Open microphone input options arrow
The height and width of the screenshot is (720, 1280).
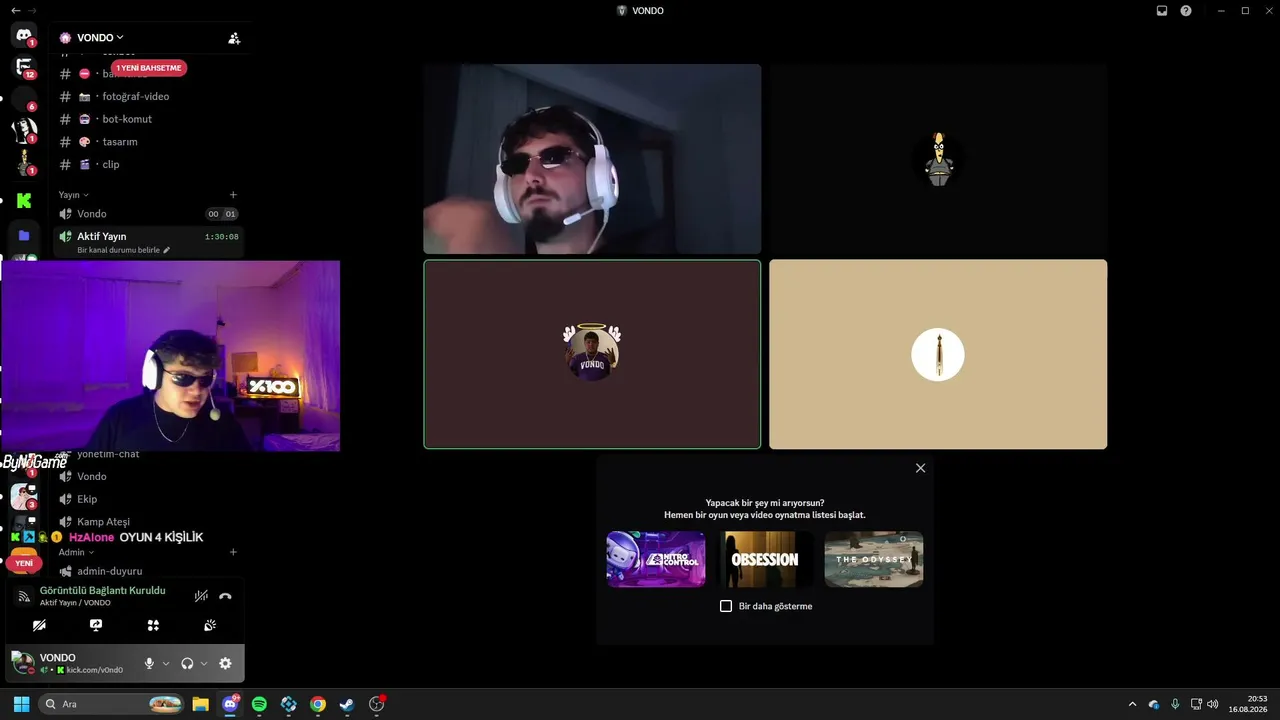click(x=166, y=663)
